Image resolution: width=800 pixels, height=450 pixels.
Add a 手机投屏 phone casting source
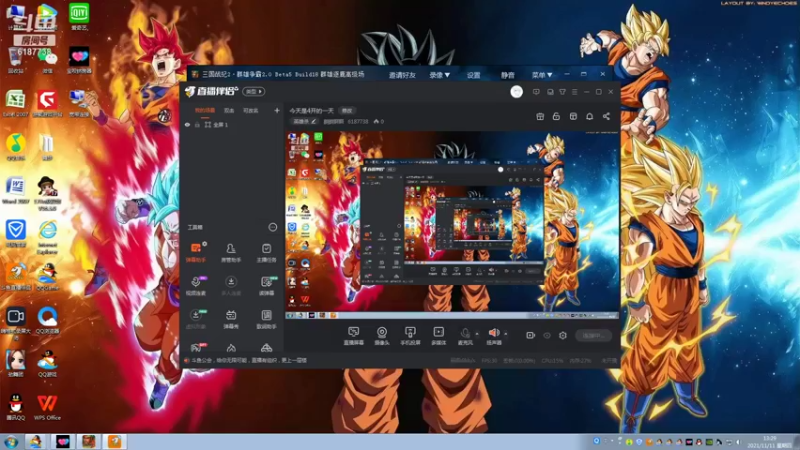(410, 336)
